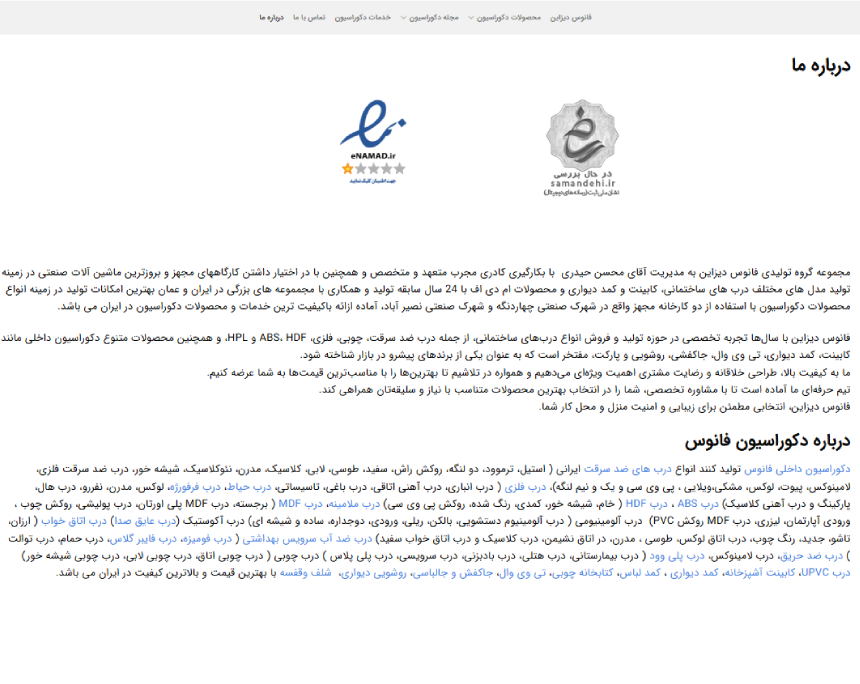860x684 pixels.
Task: Open the تماس با ما page
Action: (309, 18)
